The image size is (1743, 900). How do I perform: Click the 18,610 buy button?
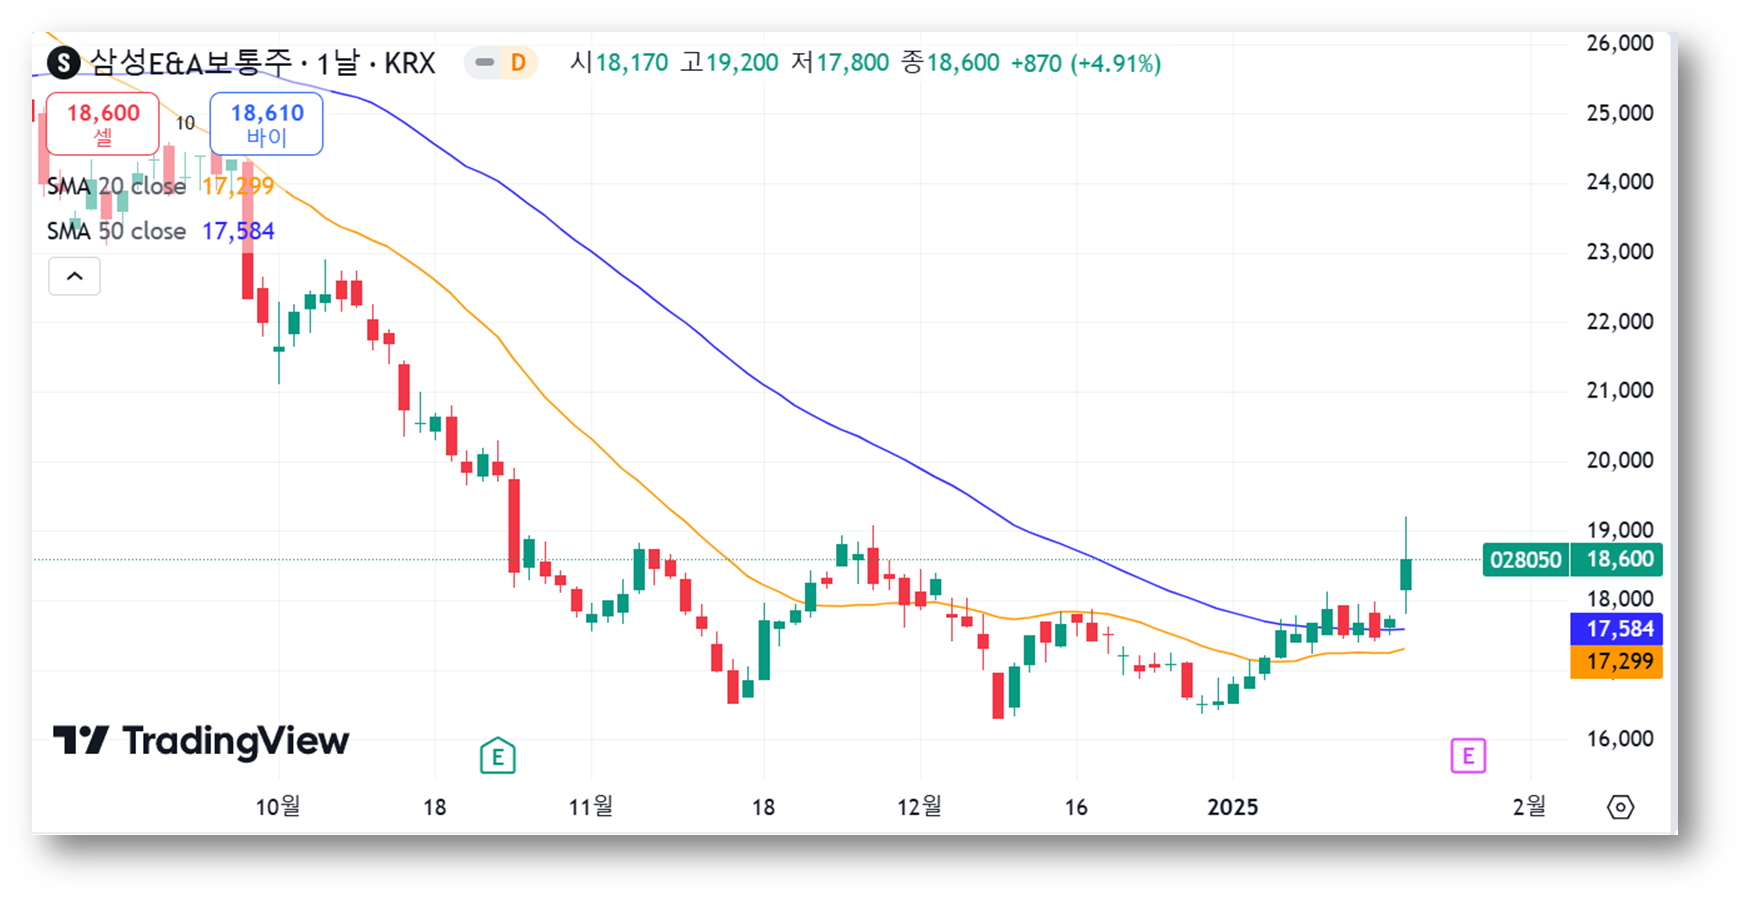tap(266, 124)
